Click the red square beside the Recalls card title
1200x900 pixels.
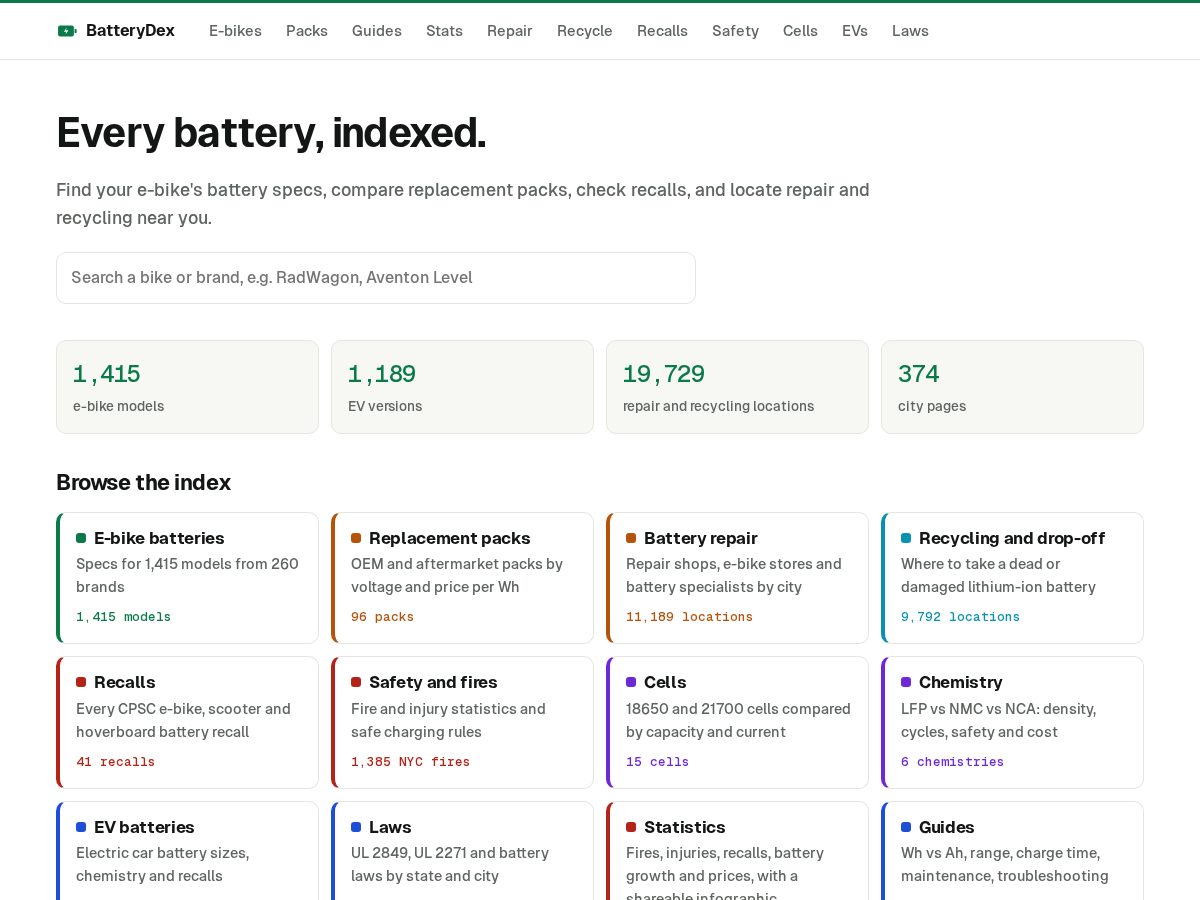(x=81, y=682)
